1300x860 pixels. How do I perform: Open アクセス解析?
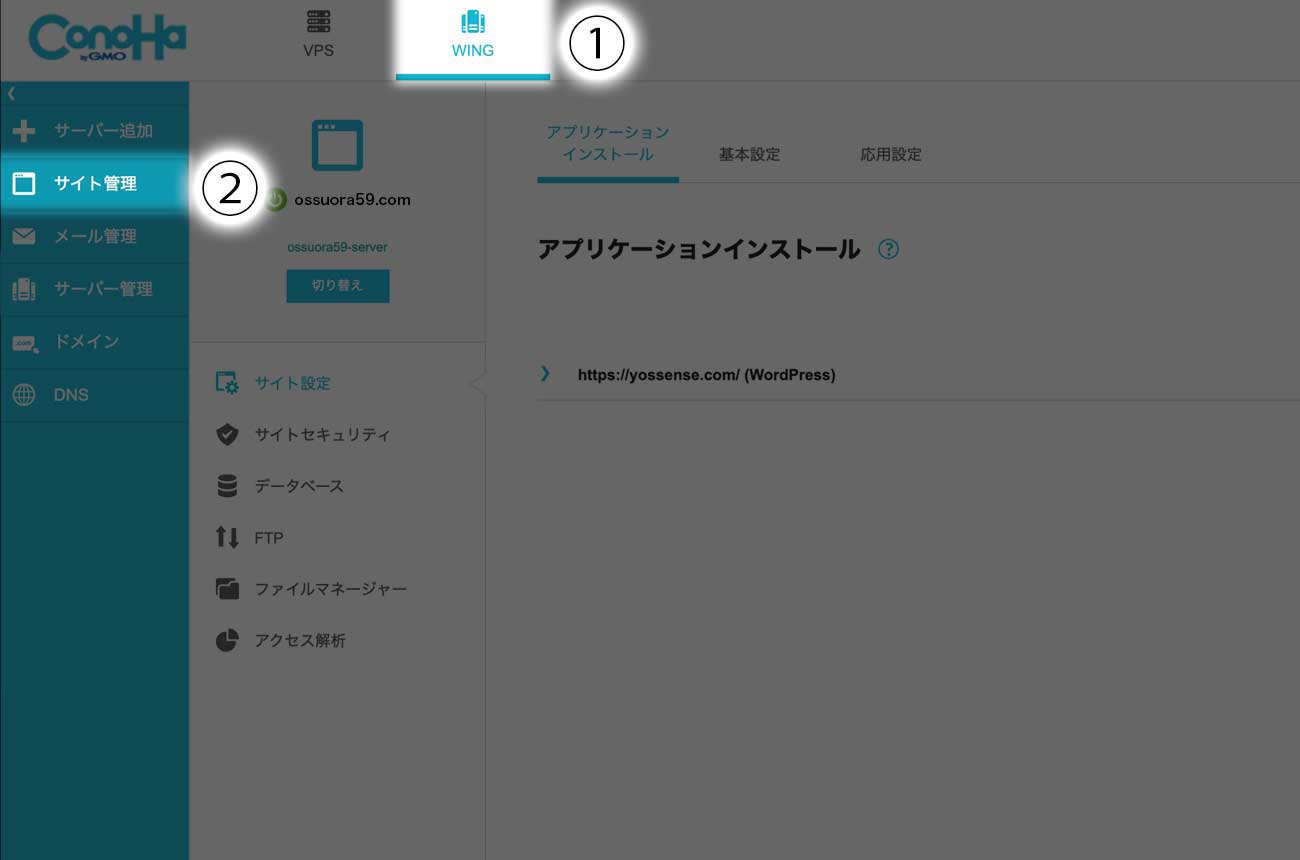(300, 641)
